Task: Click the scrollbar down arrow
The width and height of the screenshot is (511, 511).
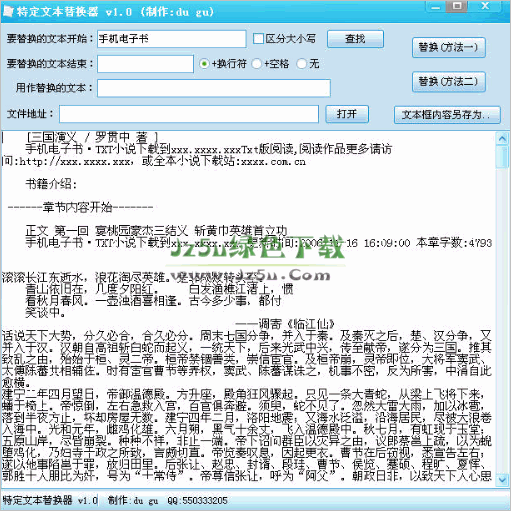Action: point(502,479)
